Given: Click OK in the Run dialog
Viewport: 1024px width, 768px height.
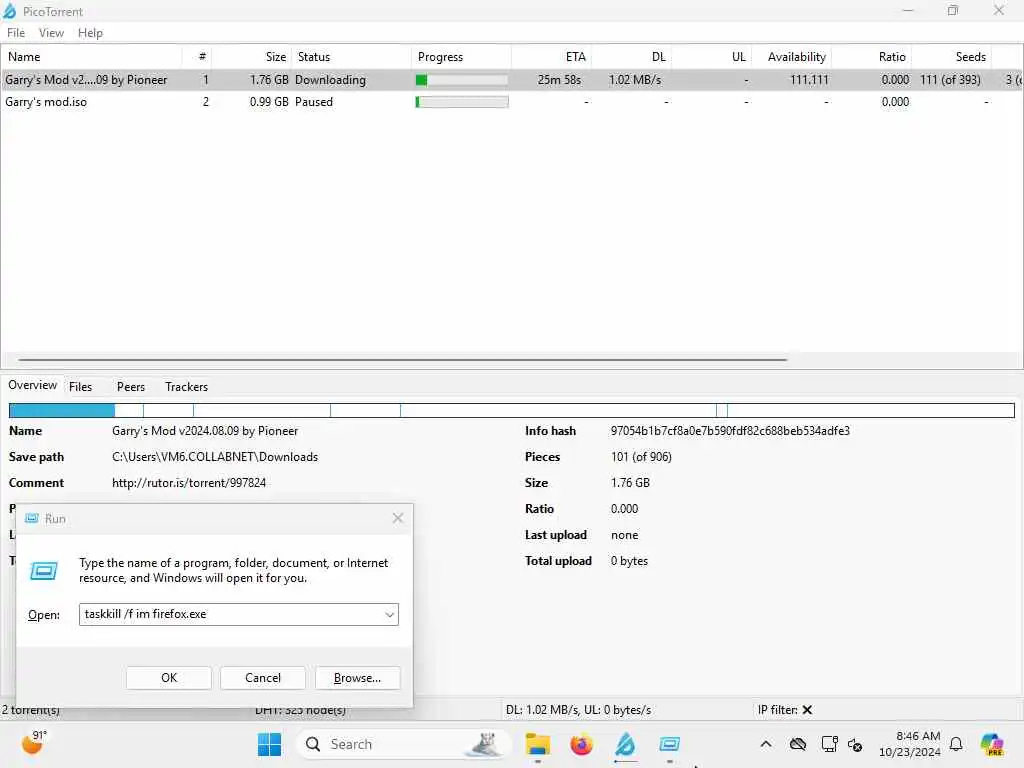Looking at the screenshot, I should coord(168,678).
